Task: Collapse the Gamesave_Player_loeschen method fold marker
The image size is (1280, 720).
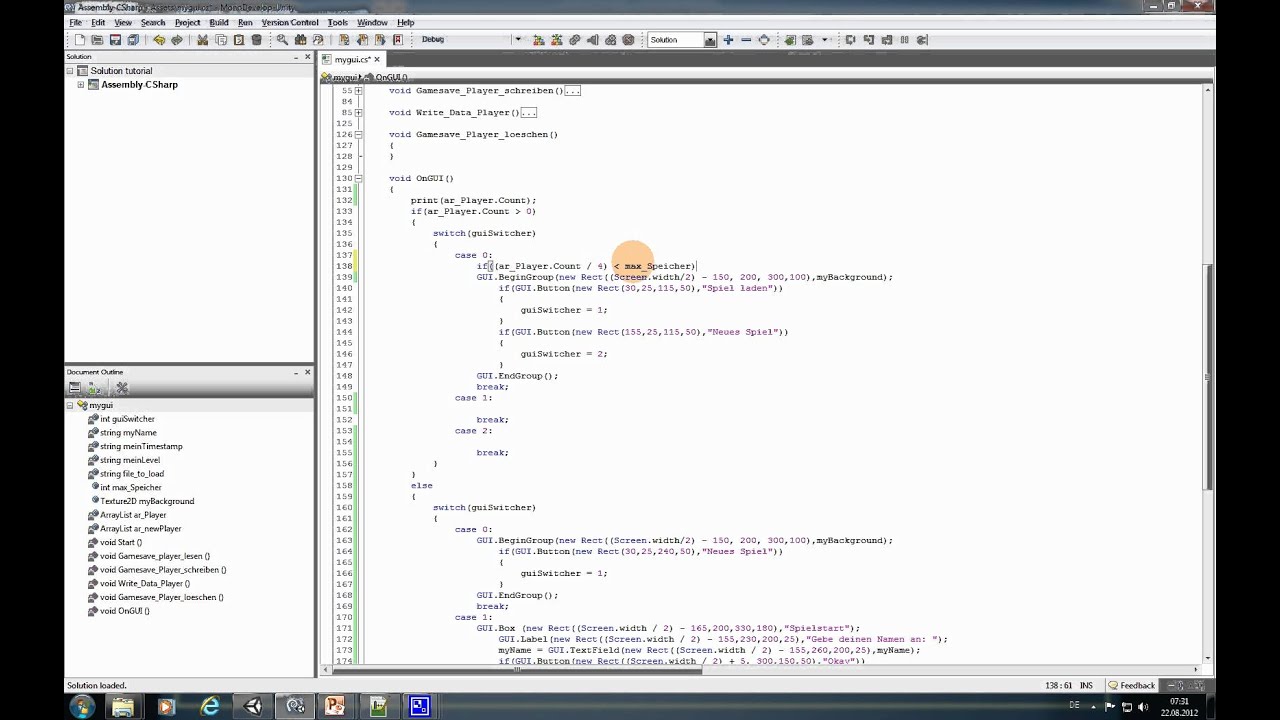Action: click(x=358, y=134)
